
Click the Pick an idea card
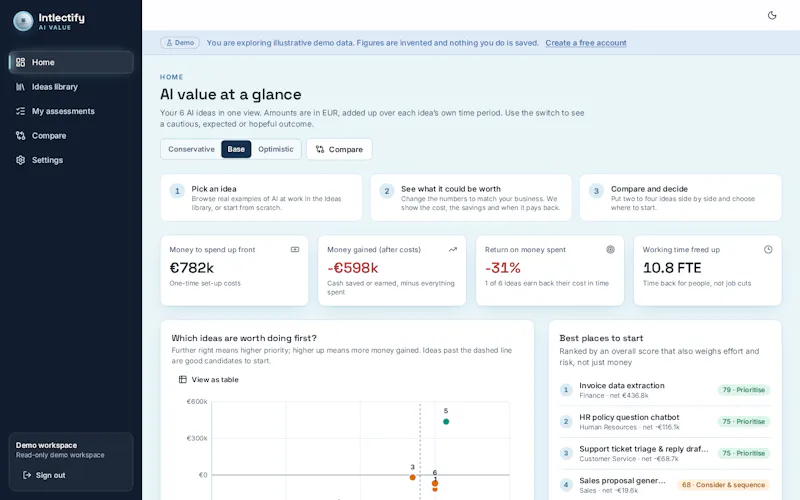tap(261, 197)
